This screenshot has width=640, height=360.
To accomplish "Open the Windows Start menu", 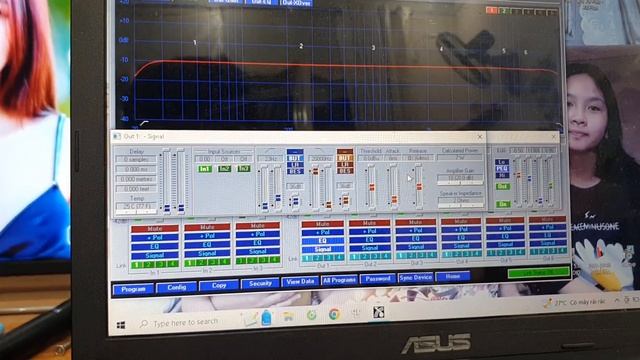I will pos(121,325).
